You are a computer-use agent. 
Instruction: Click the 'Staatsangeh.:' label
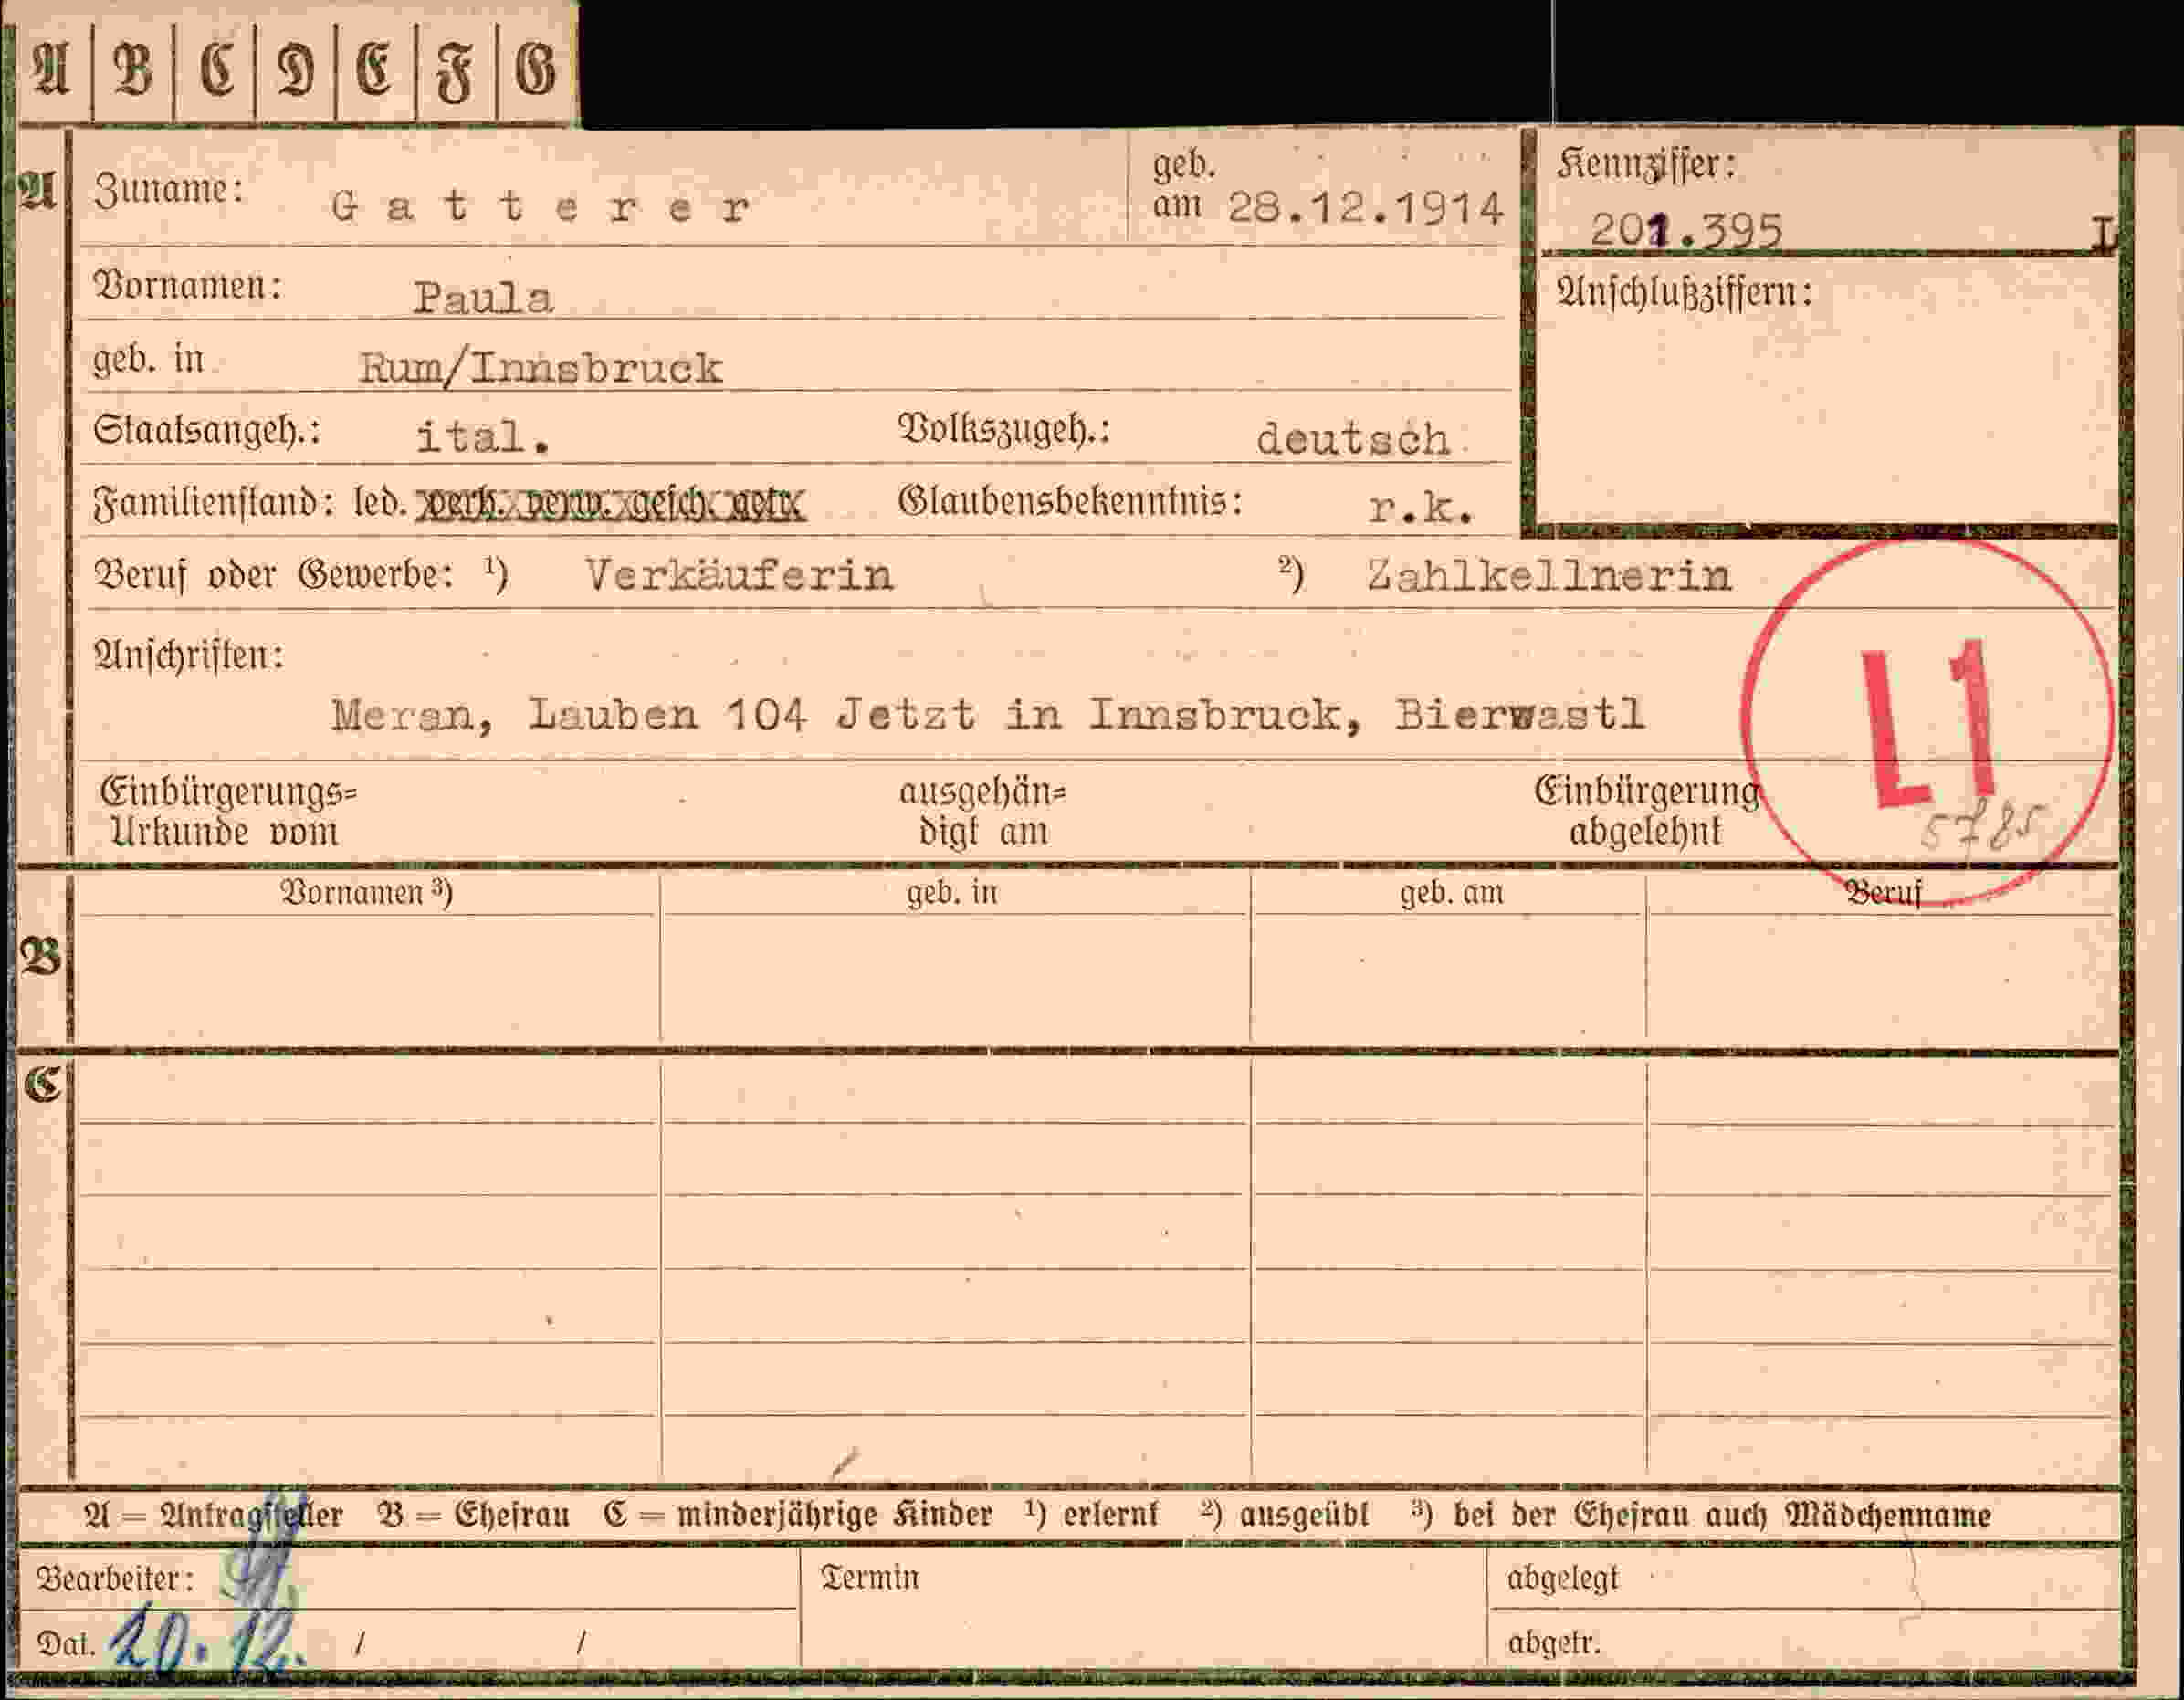click(207, 431)
